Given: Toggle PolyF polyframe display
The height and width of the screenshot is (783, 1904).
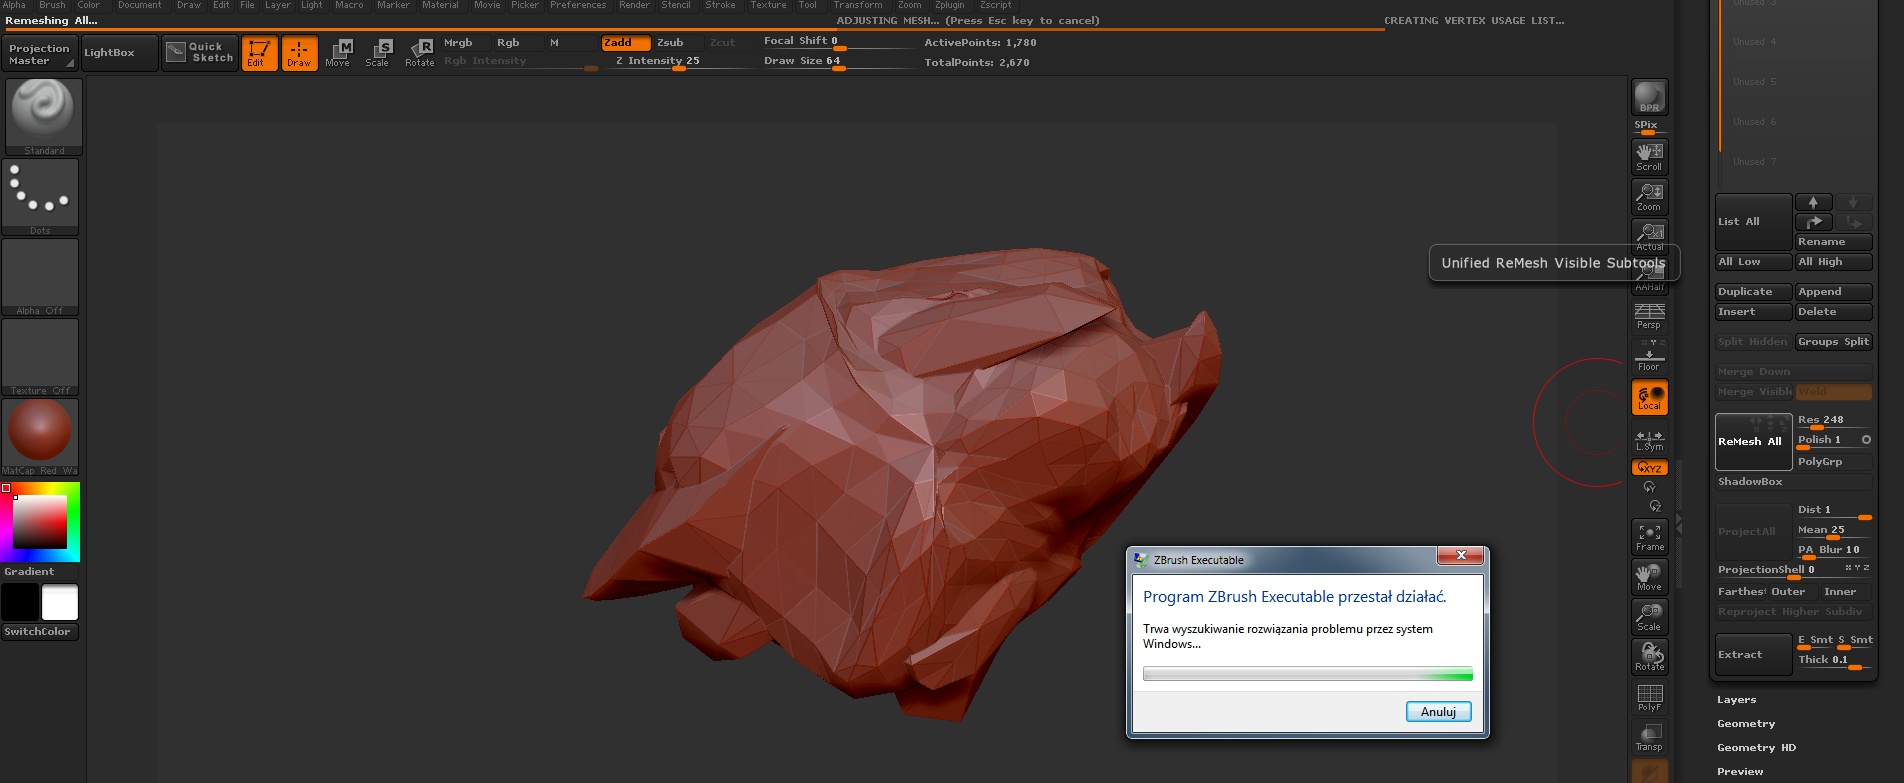Looking at the screenshot, I should [x=1649, y=697].
